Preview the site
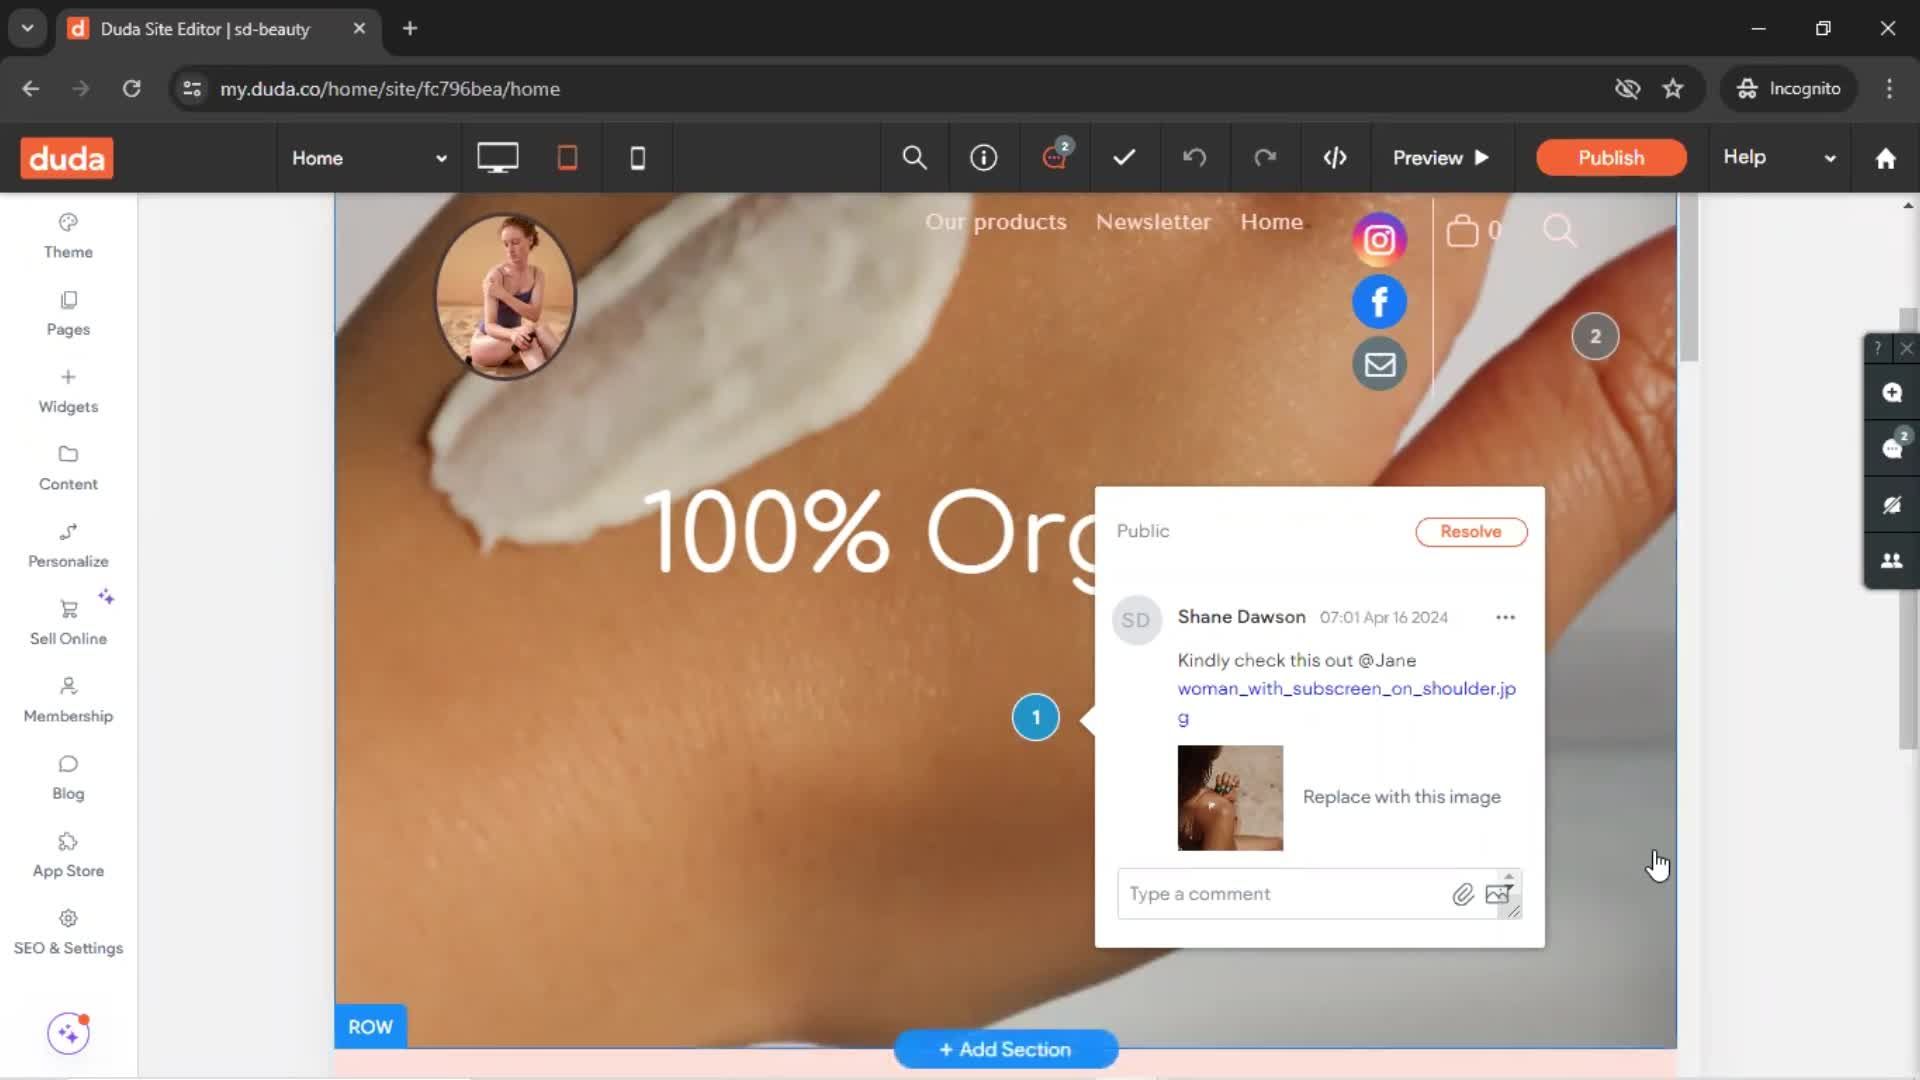This screenshot has width=1920, height=1080. pyautogui.click(x=1441, y=158)
